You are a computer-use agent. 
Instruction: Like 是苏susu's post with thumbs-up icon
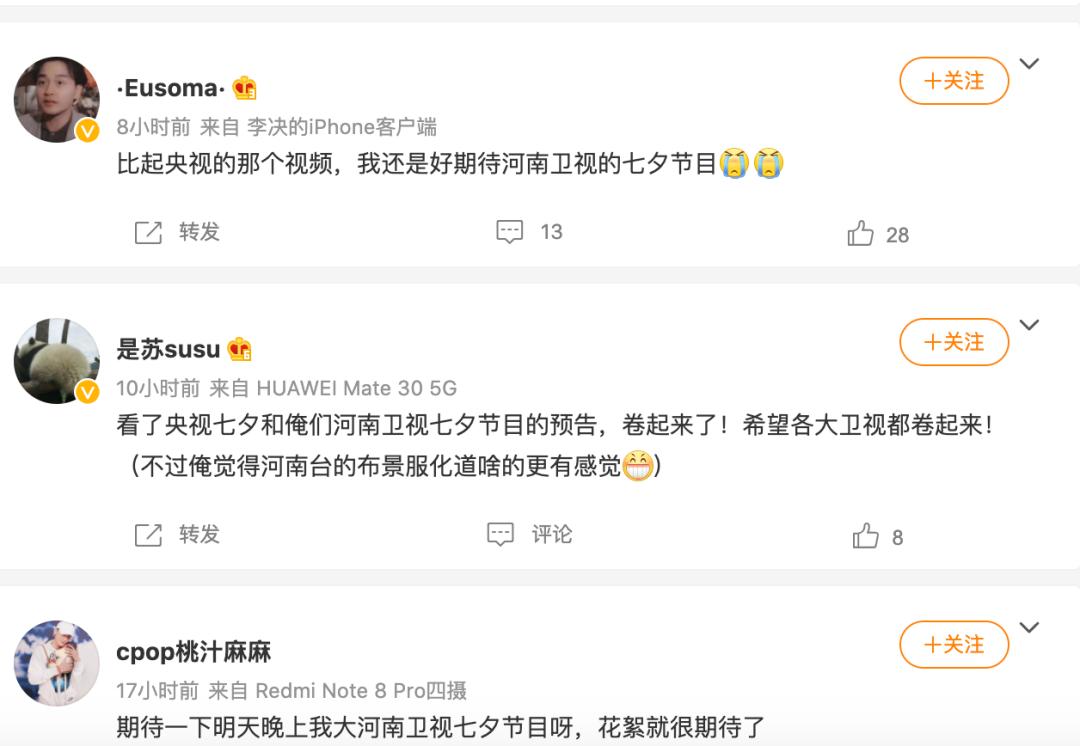click(x=865, y=537)
